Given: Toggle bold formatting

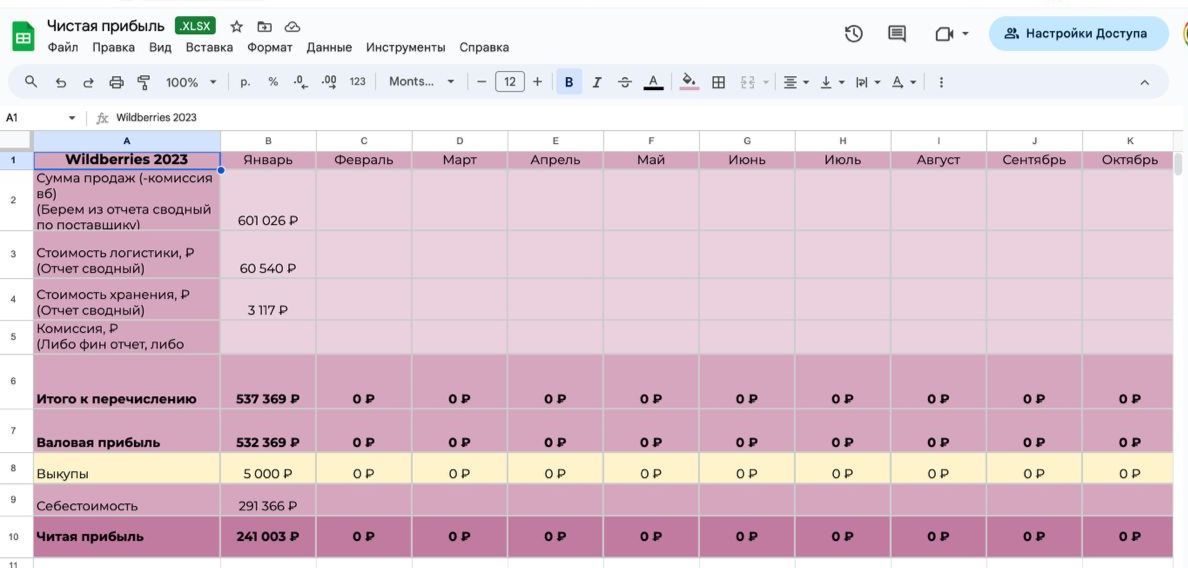Looking at the screenshot, I should (569, 82).
